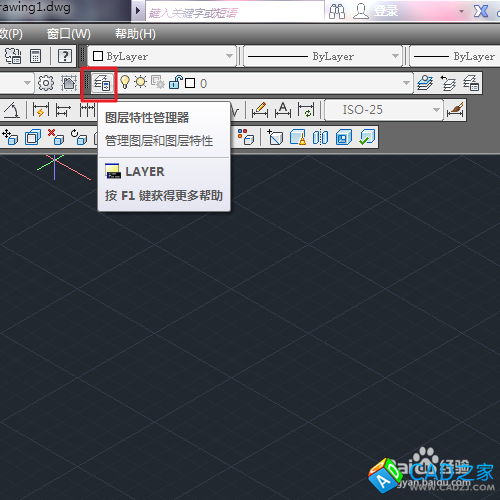The height and width of the screenshot is (500, 500).
Task: Open the ByLayer color dropdown
Action: click(162, 56)
